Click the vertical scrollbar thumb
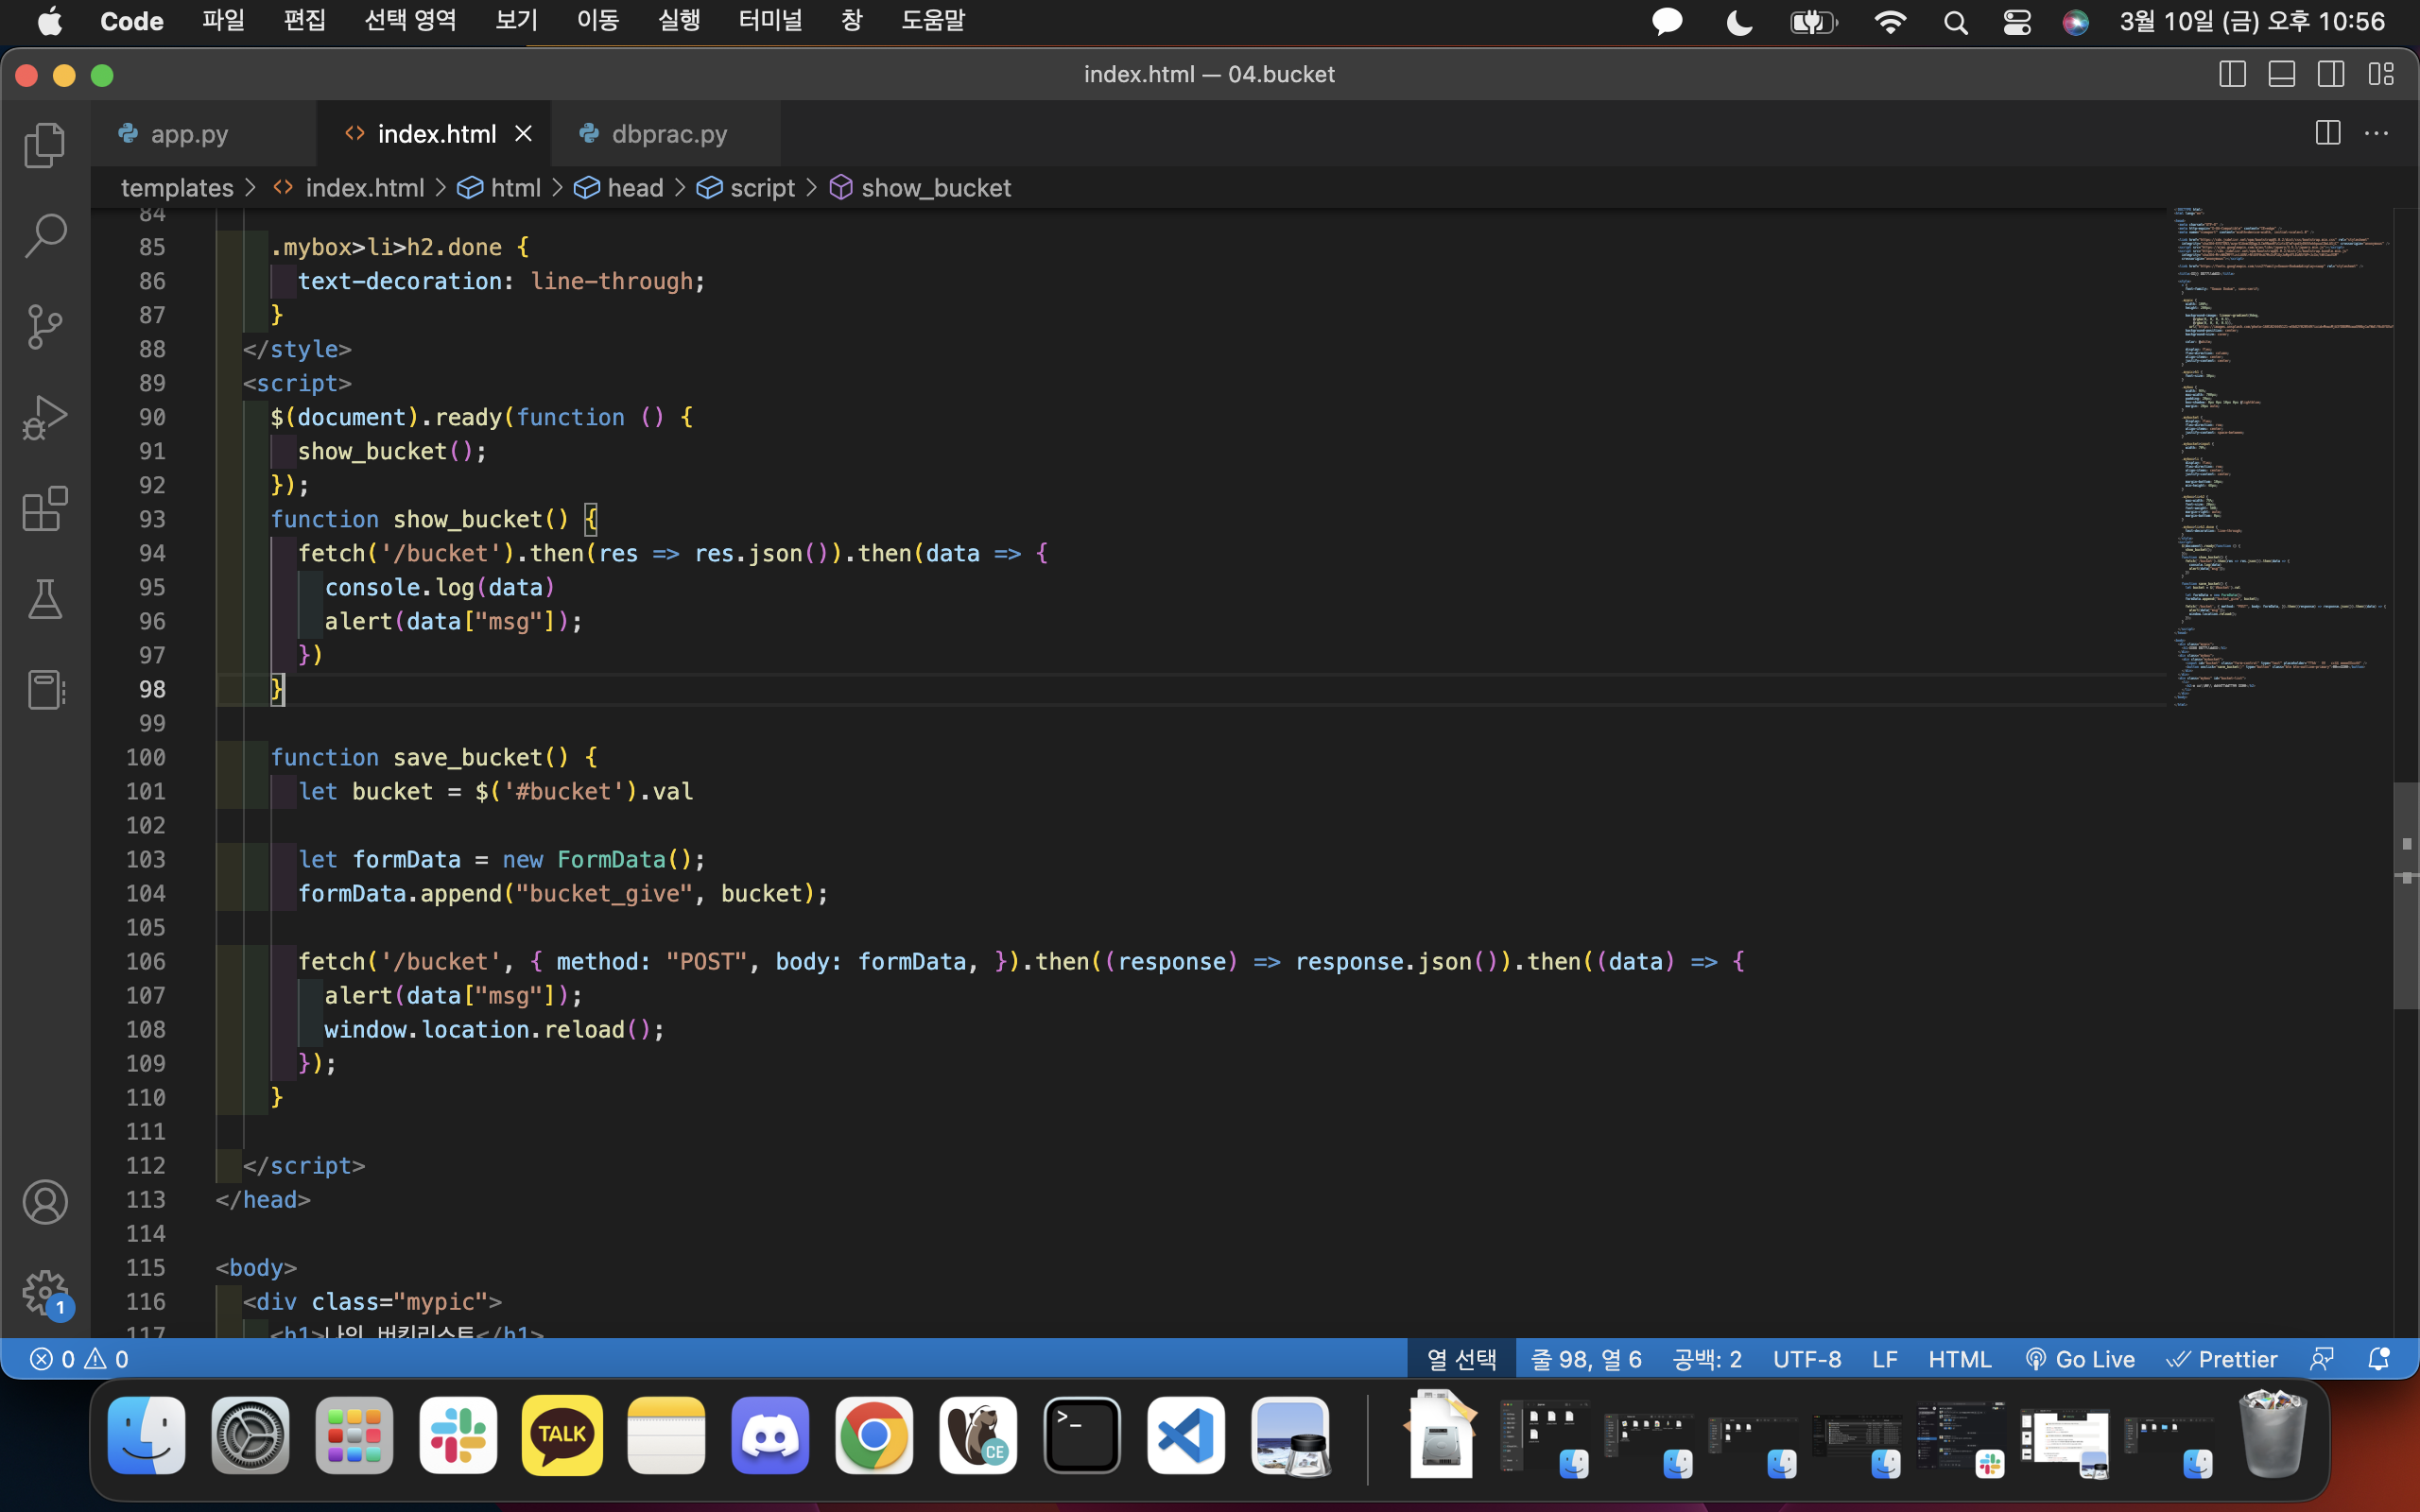This screenshot has height=1512, width=2420. [2405, 896]
